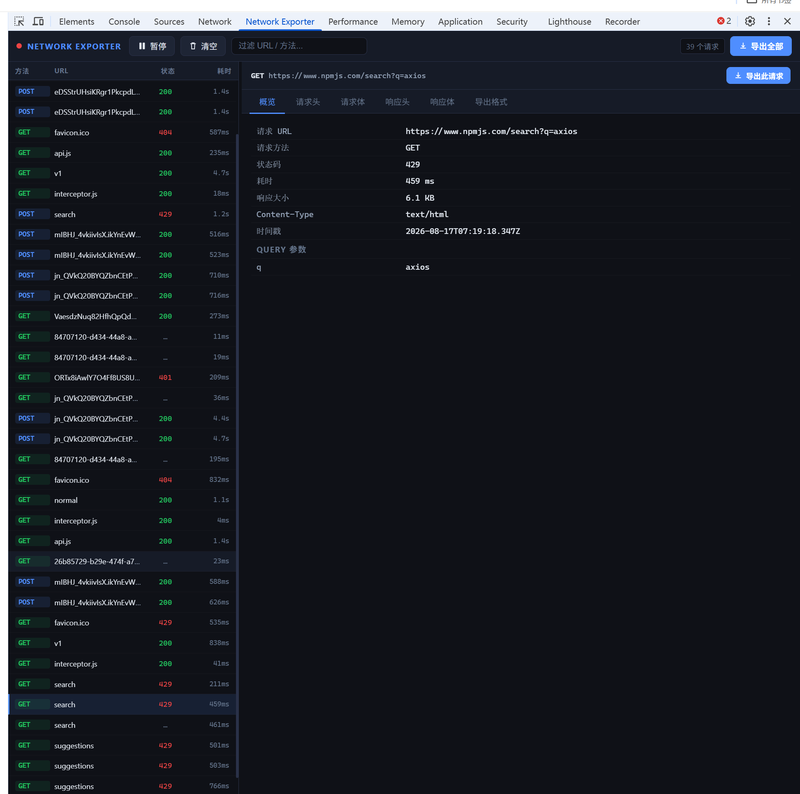Click the red error count badge
This screenshot has width=800, height=794.
pos(724,21)
